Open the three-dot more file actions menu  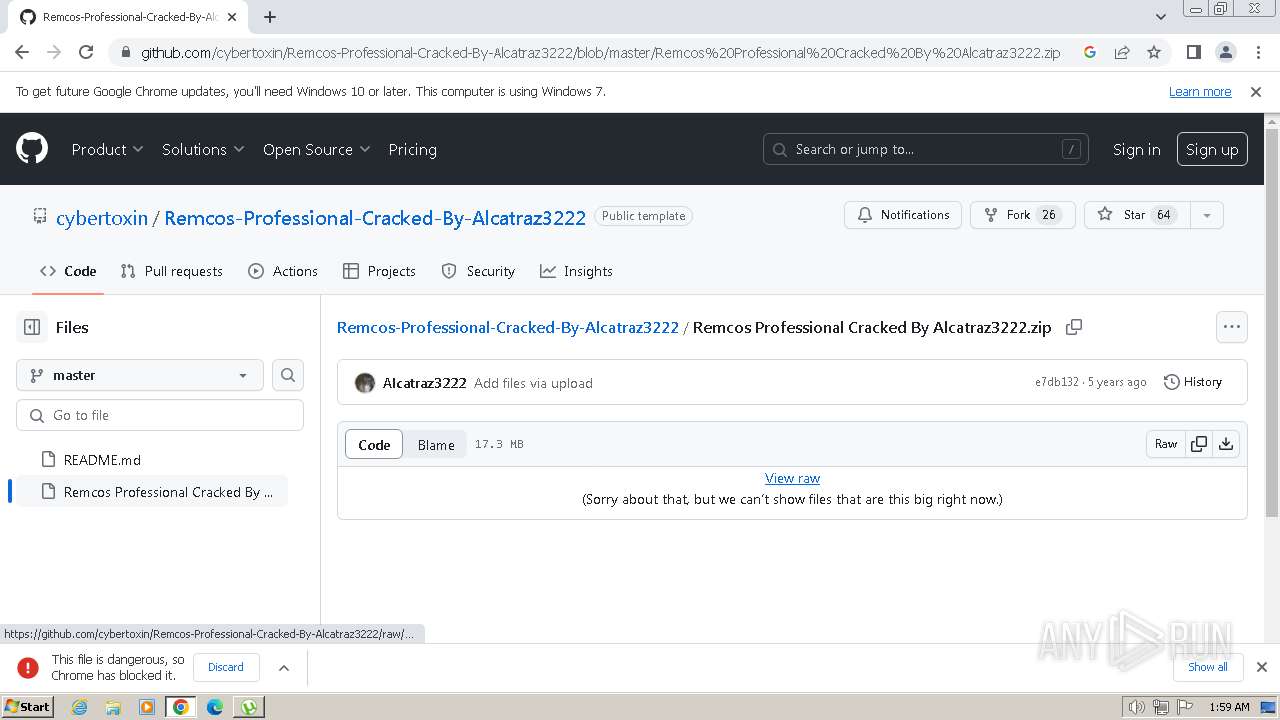[x=1232, y=327]
